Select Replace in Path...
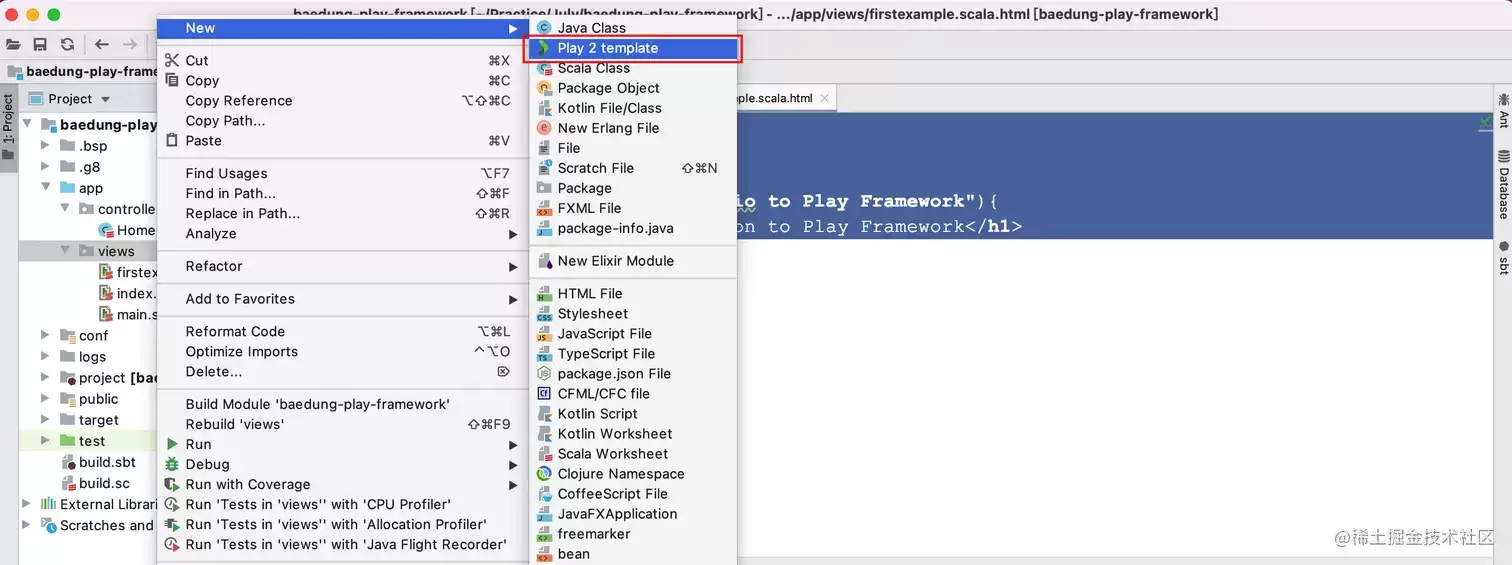The height and width of the screenshot is (565, 1512). (343, 214)
